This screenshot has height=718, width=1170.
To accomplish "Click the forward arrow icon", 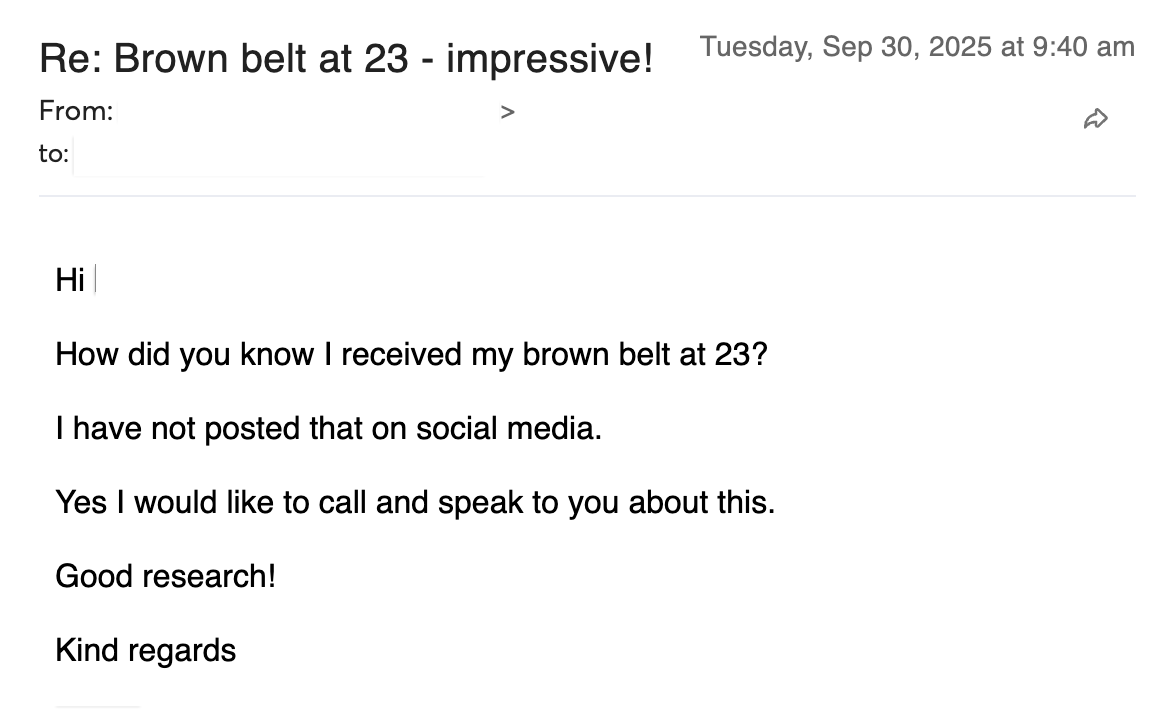I will (x=1095, y=119).
